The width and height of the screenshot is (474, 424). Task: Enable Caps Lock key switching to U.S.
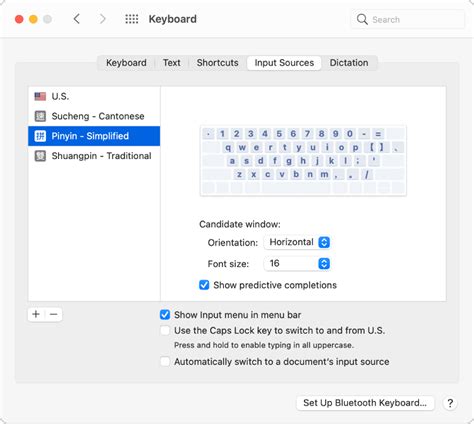coord(165,330)
